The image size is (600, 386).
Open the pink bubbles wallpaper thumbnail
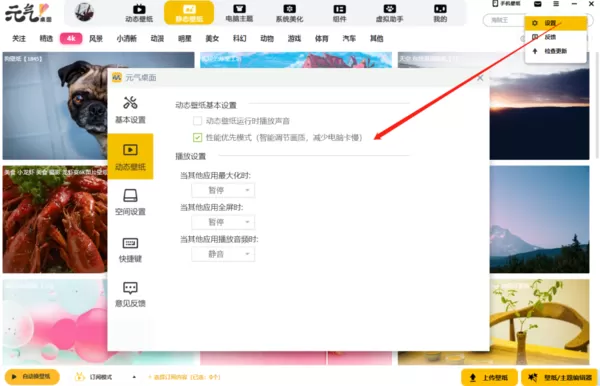(55, 322)
